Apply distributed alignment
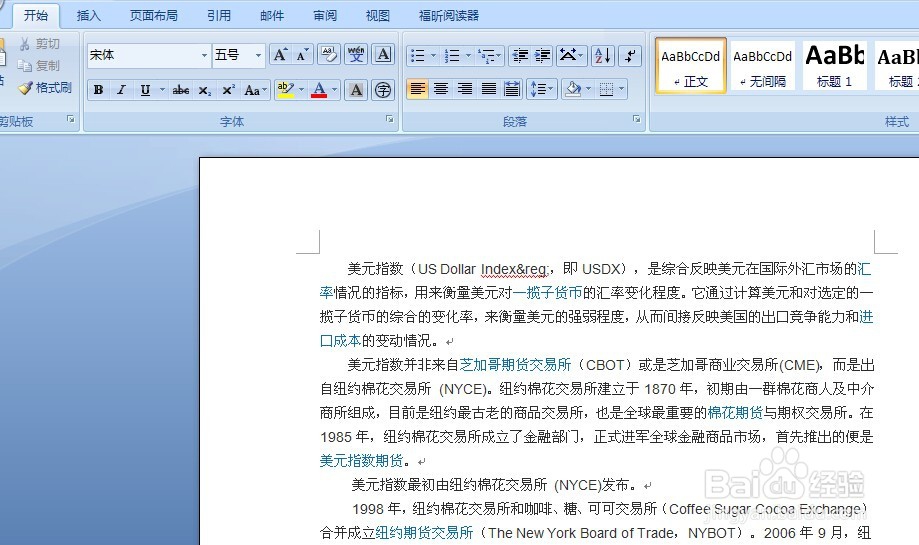 [512, 89]
